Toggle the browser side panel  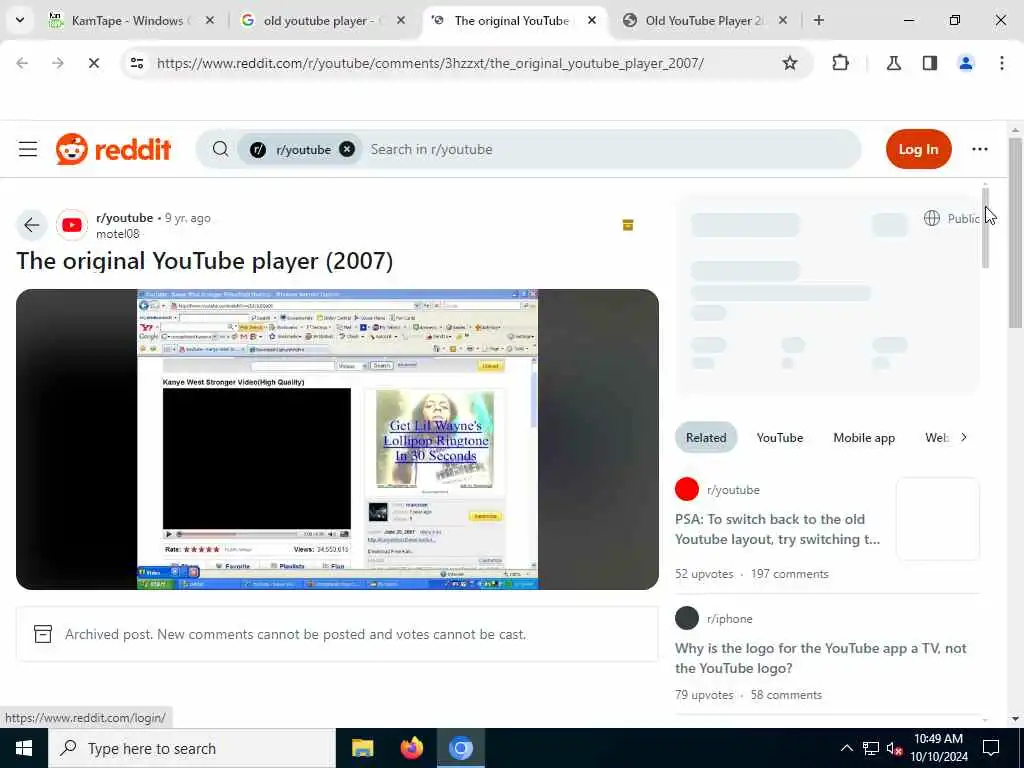tap(930, 63)
